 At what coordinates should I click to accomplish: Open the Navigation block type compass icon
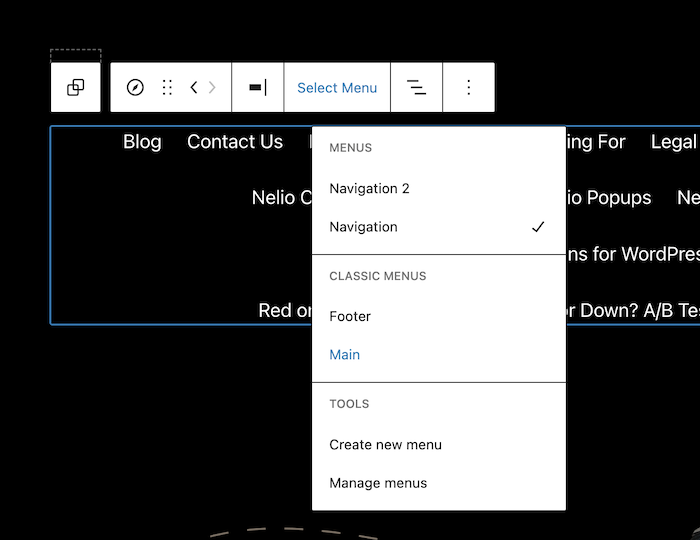click(135, 87)
